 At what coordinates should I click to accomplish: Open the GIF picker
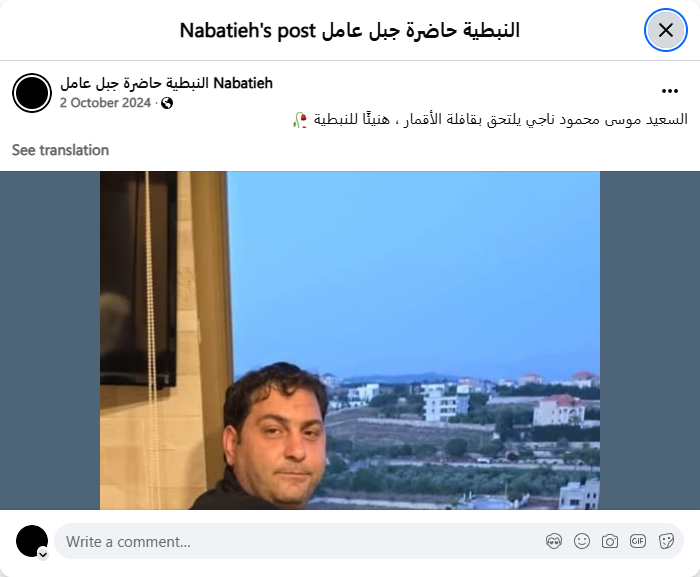tap(638, 541)
